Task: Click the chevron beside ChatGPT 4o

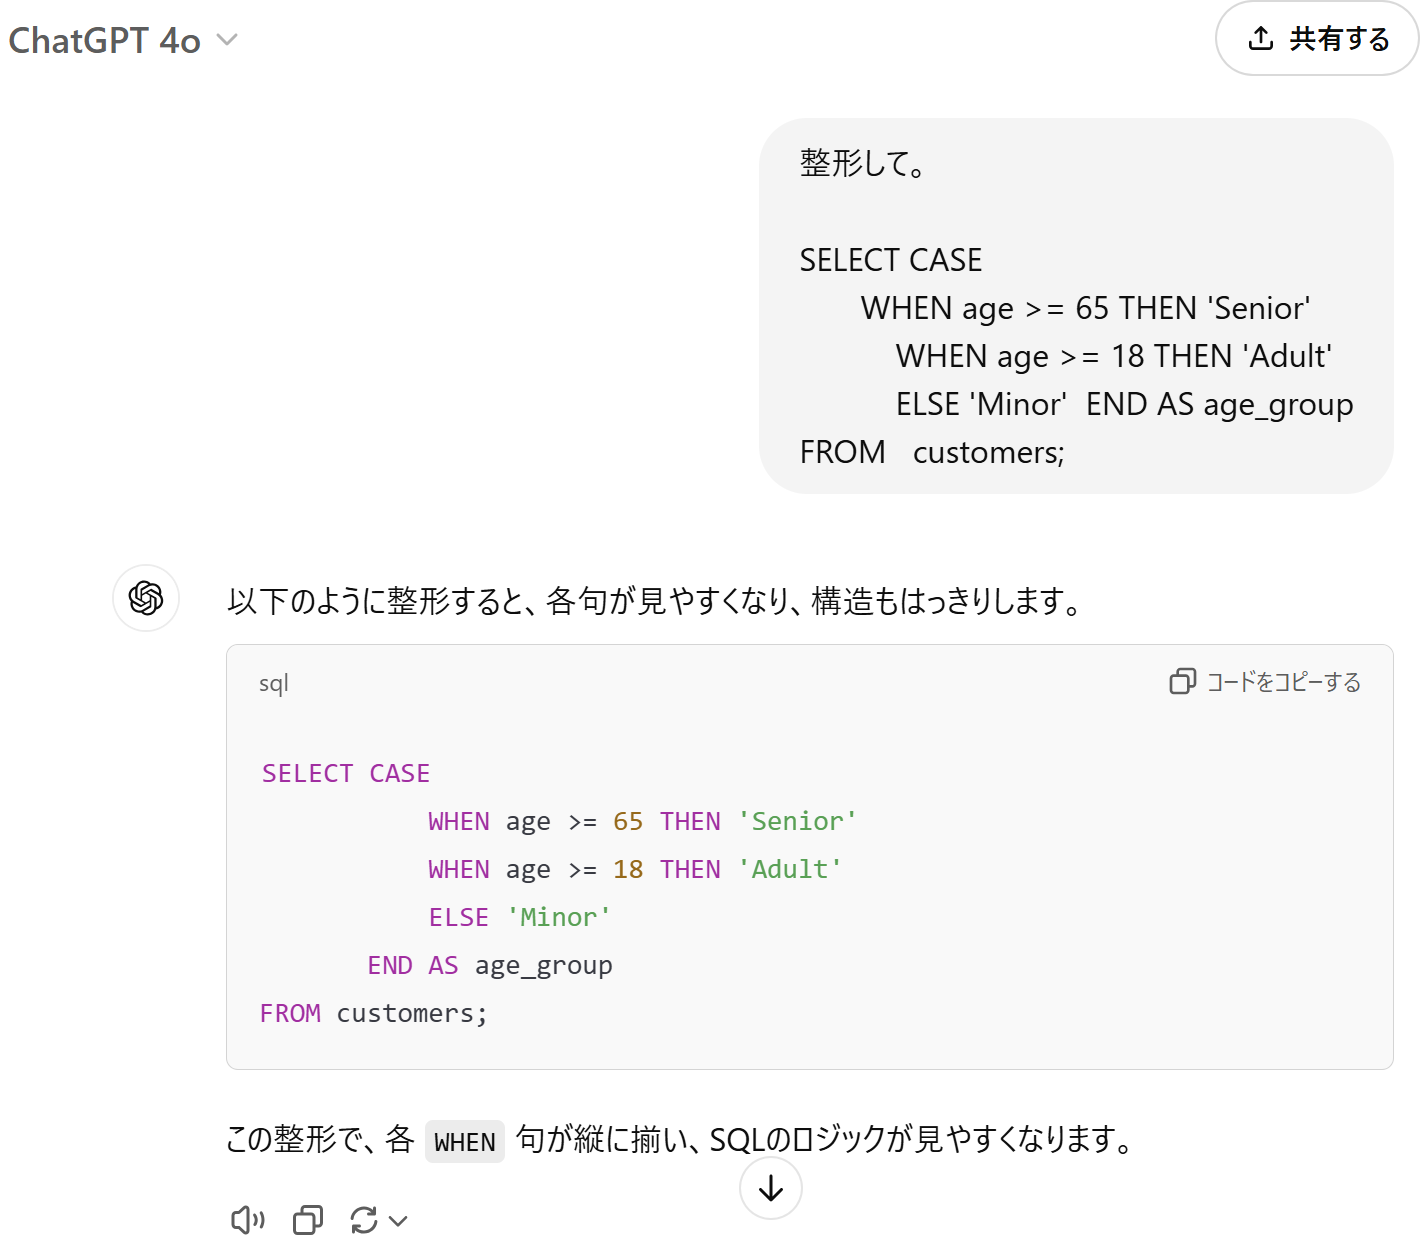Action: (x=228, y=40)
